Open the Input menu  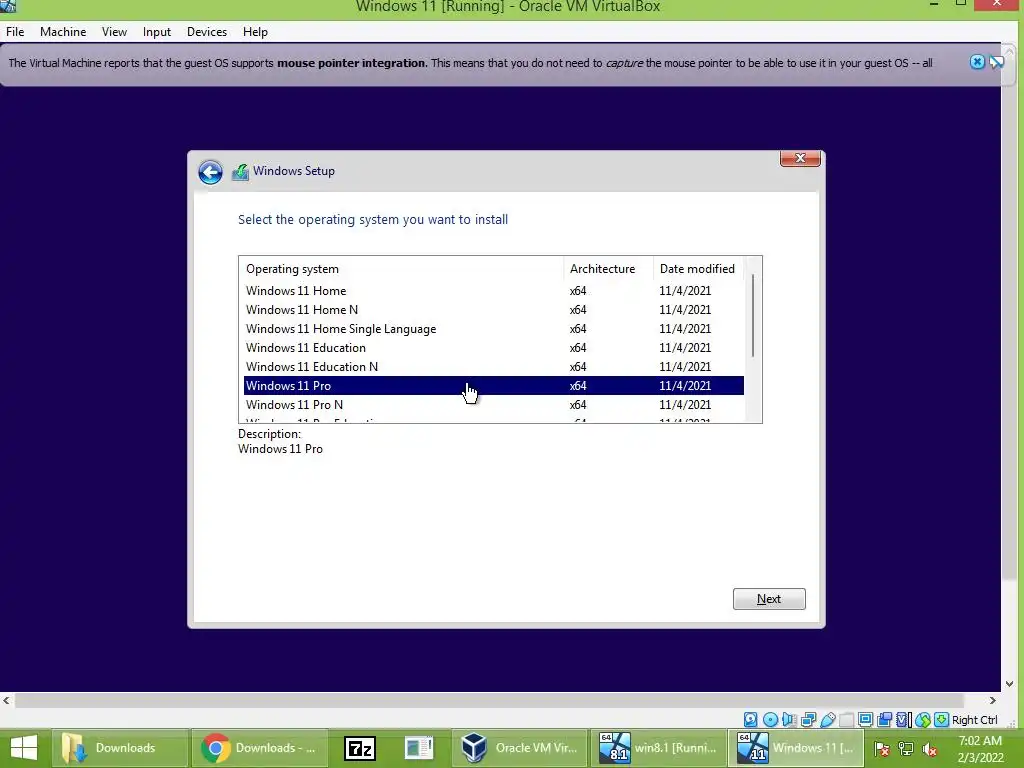[157, 32]
